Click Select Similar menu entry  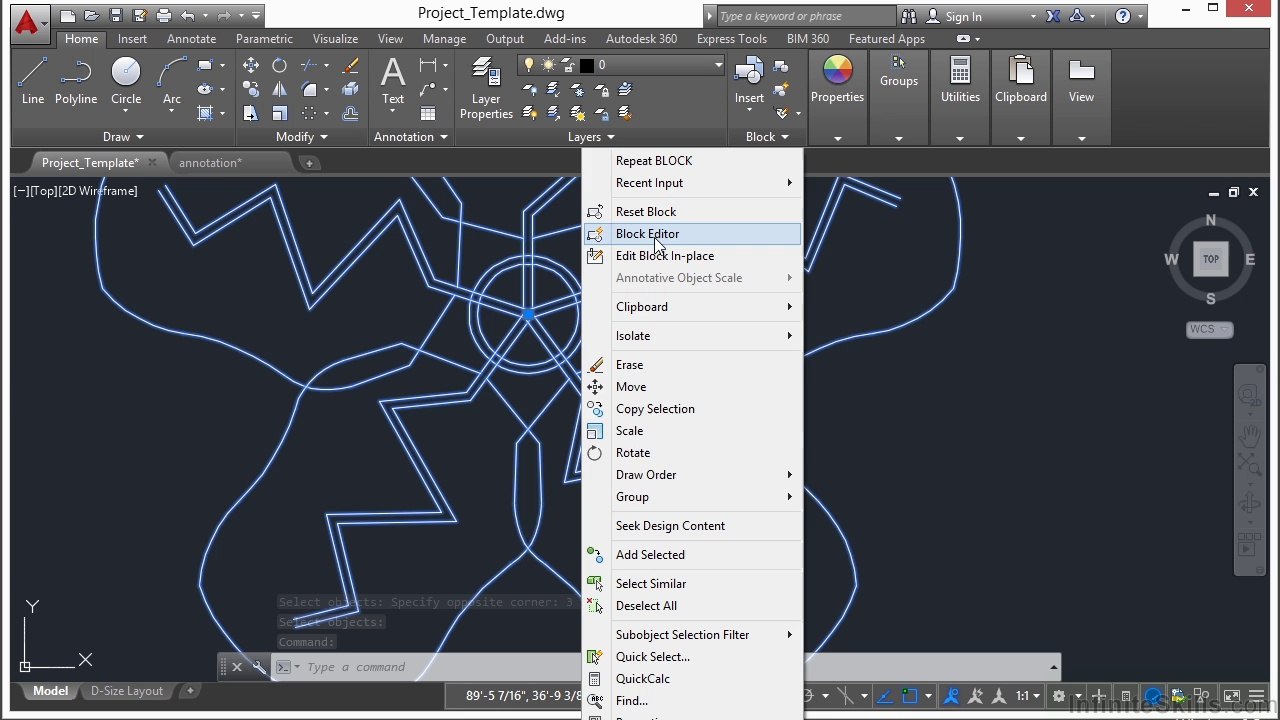(691, 584)
